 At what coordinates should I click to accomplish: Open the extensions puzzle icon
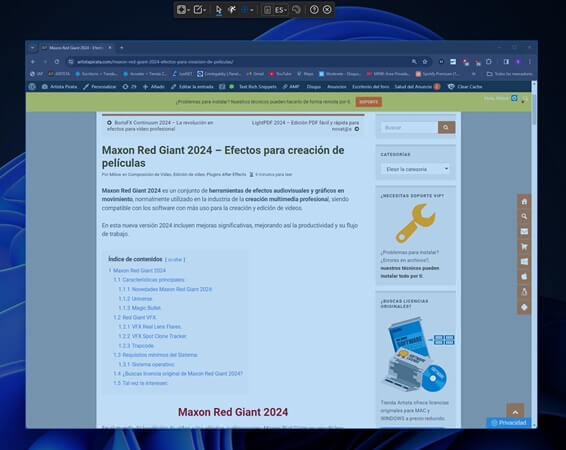(x=489, y=62)
